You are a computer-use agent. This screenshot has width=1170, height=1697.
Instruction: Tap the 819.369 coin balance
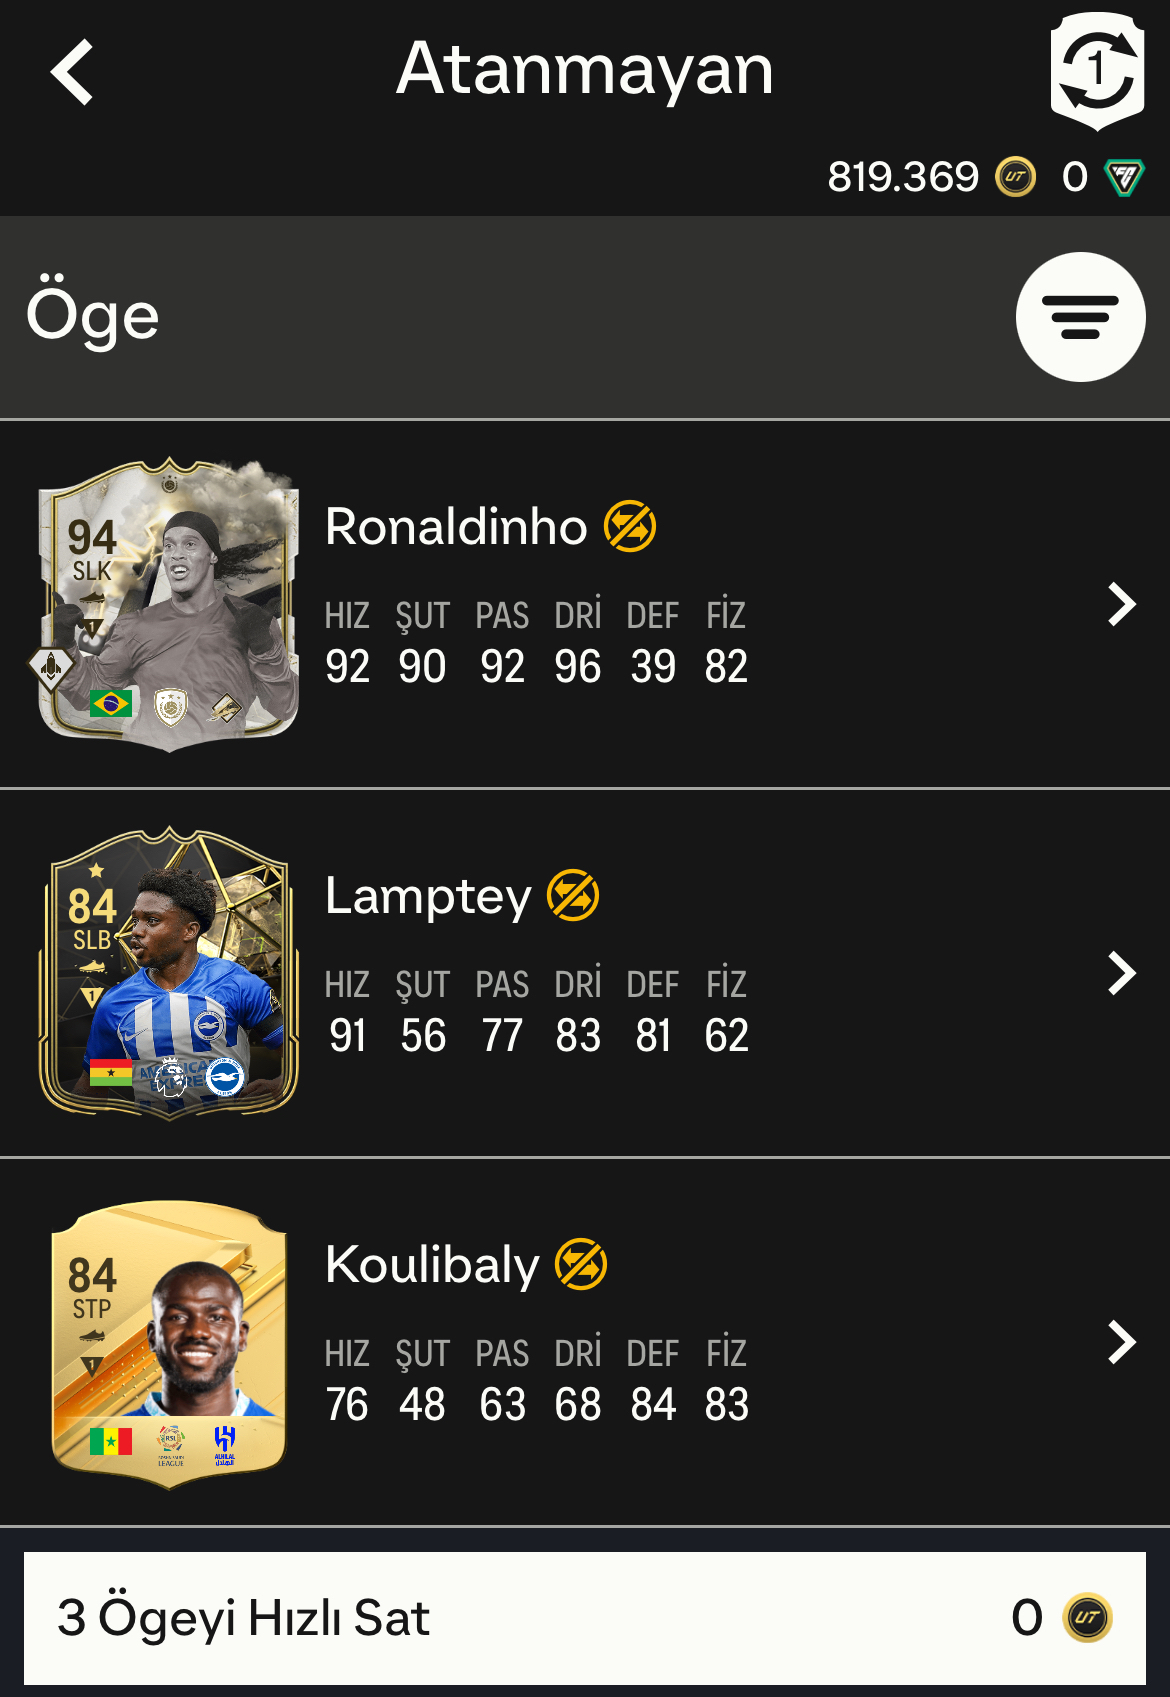(902, 177)
